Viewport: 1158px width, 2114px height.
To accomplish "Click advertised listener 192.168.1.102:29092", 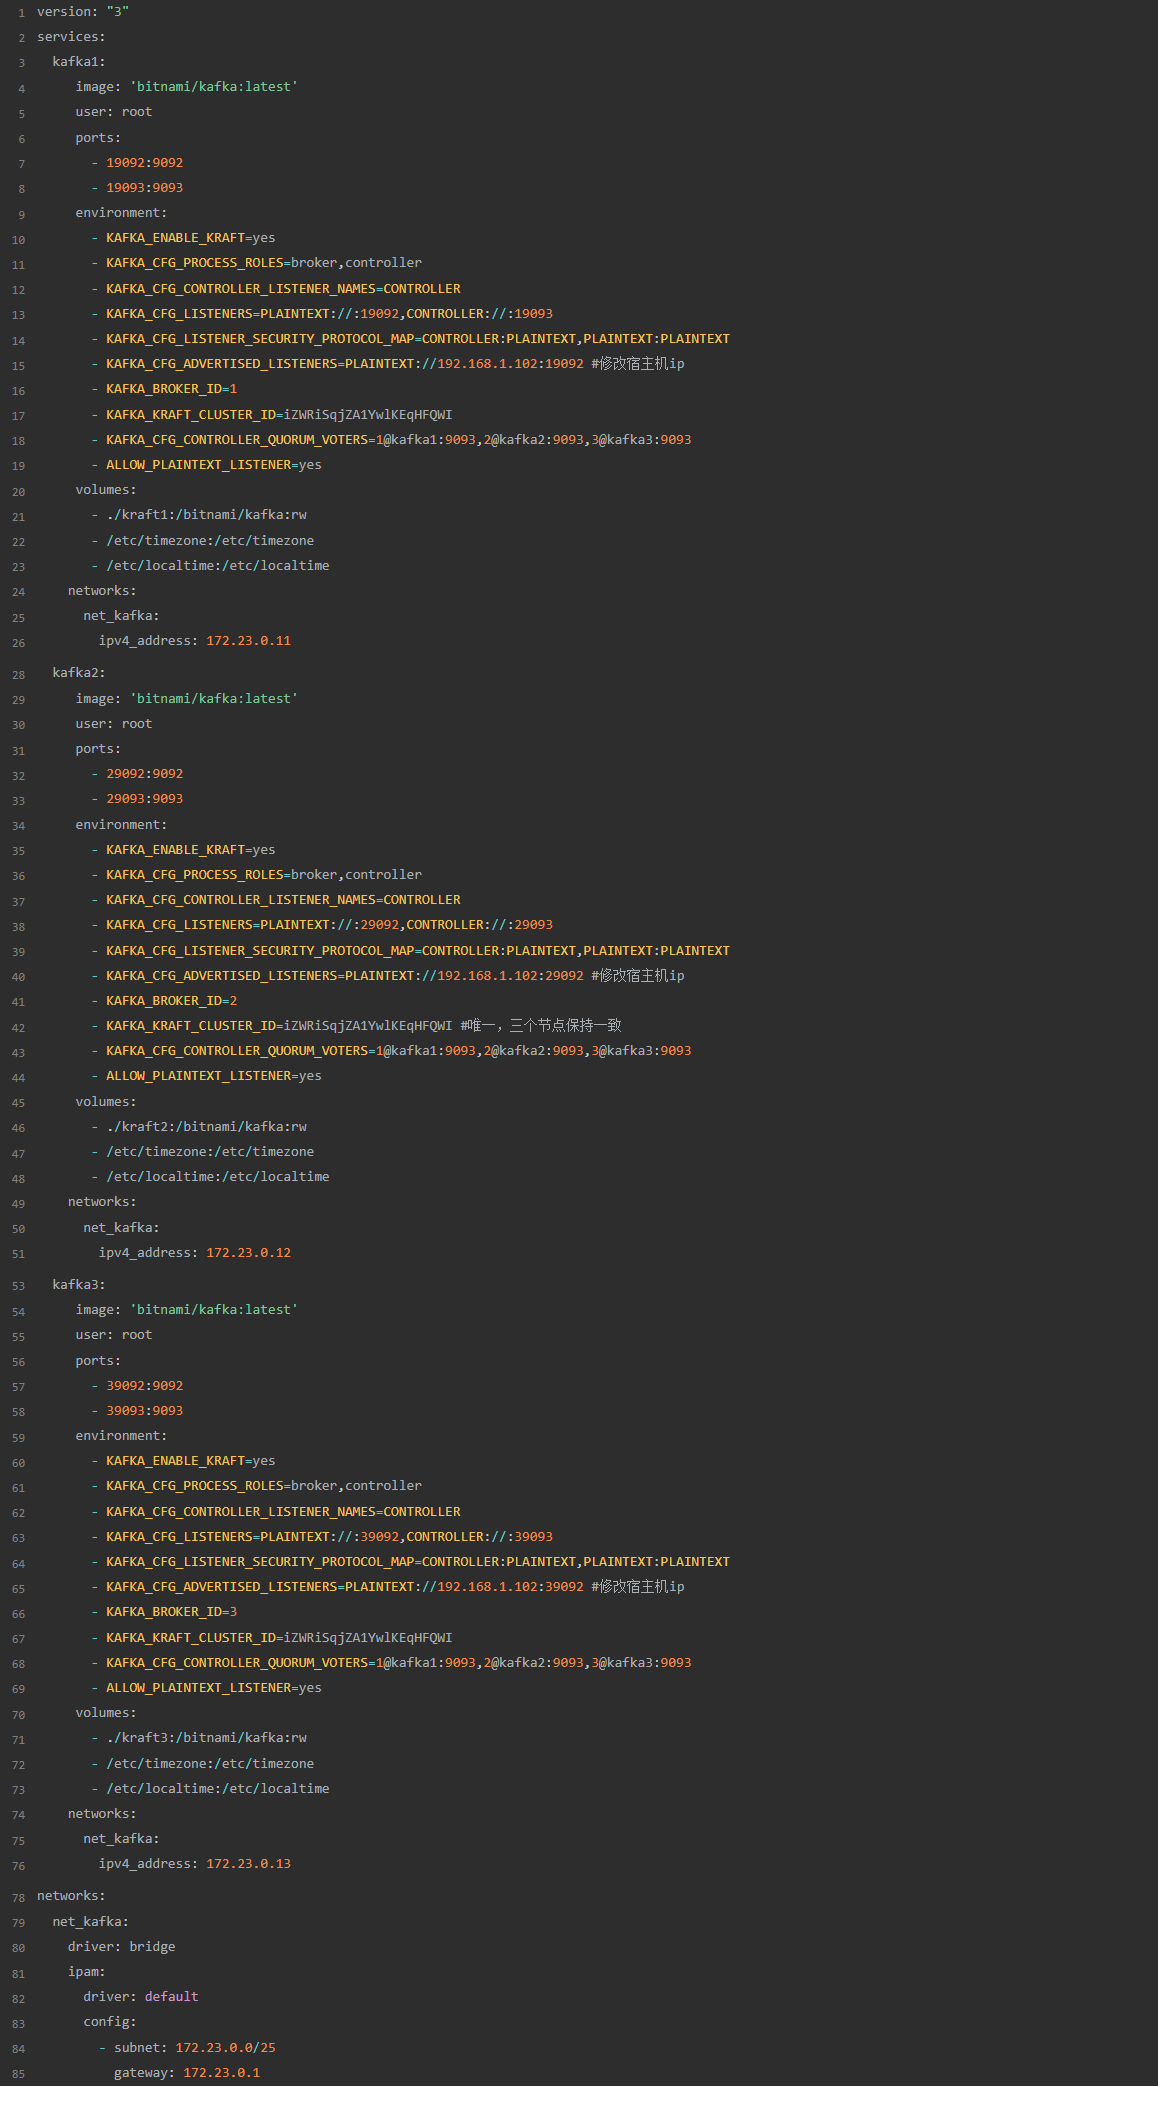I will coord(510,976).
